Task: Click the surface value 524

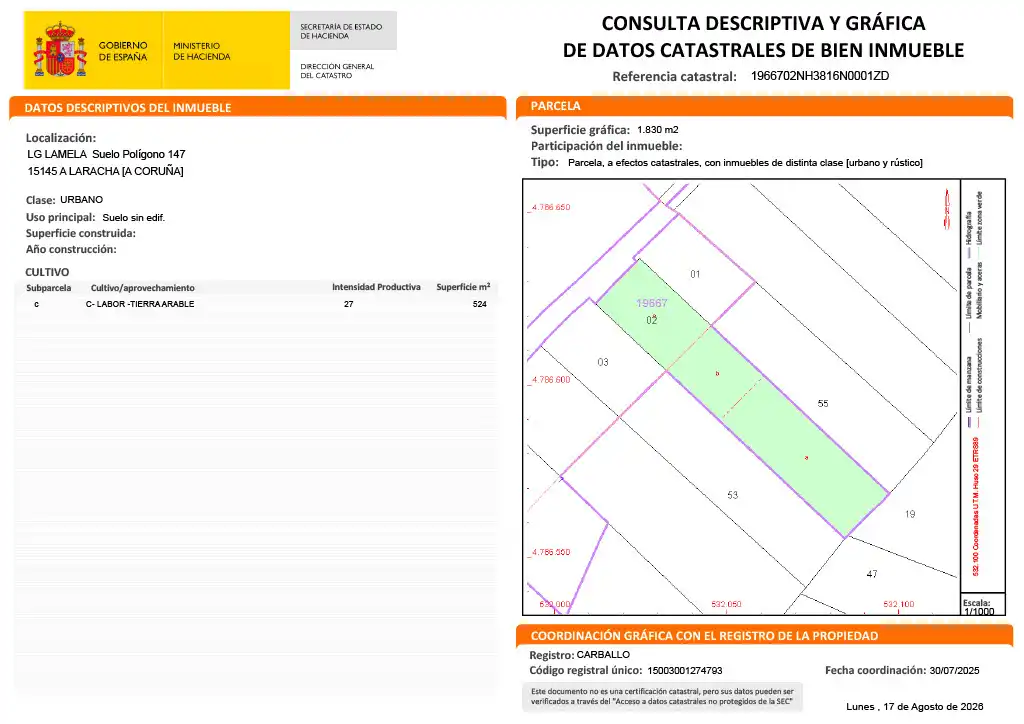Action: point(479,304)
